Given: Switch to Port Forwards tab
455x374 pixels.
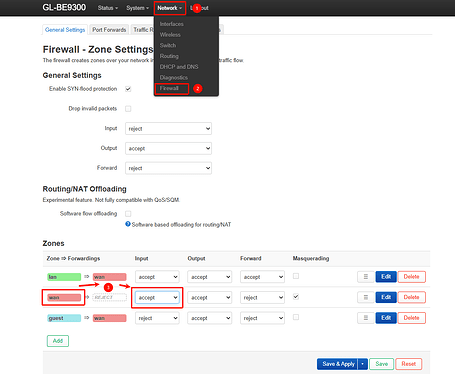Looking at the screenshot, I should tap(109, 30).
